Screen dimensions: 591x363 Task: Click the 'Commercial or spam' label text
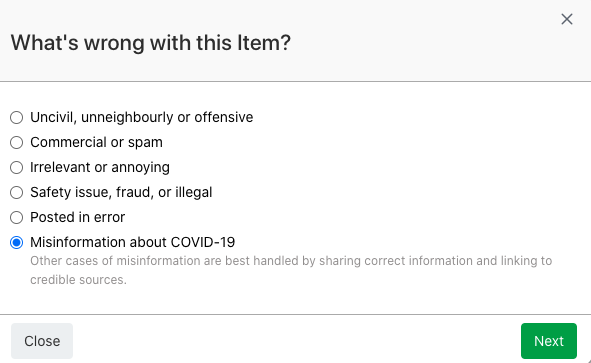[96, 142]
